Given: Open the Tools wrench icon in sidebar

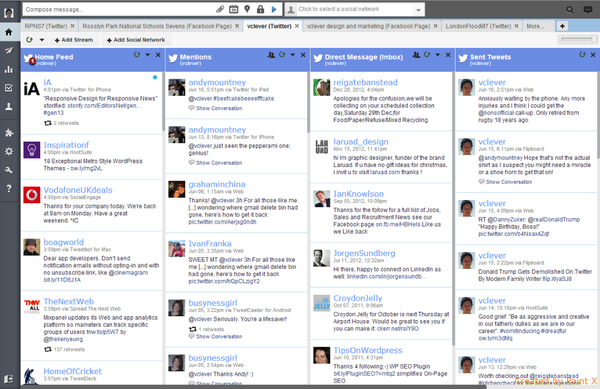Looking at the screenshot, I should coord(9,170).
